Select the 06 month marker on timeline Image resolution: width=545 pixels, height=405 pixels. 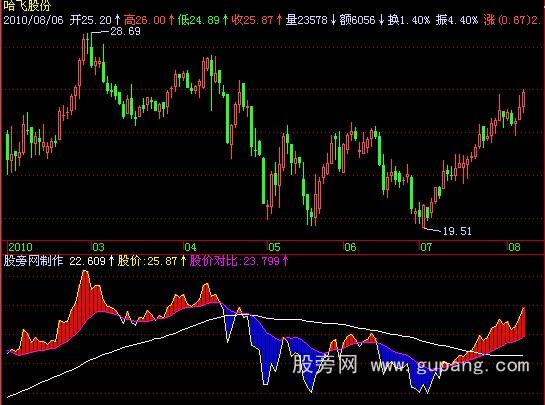pyautogui.click(x=350, y=247)
